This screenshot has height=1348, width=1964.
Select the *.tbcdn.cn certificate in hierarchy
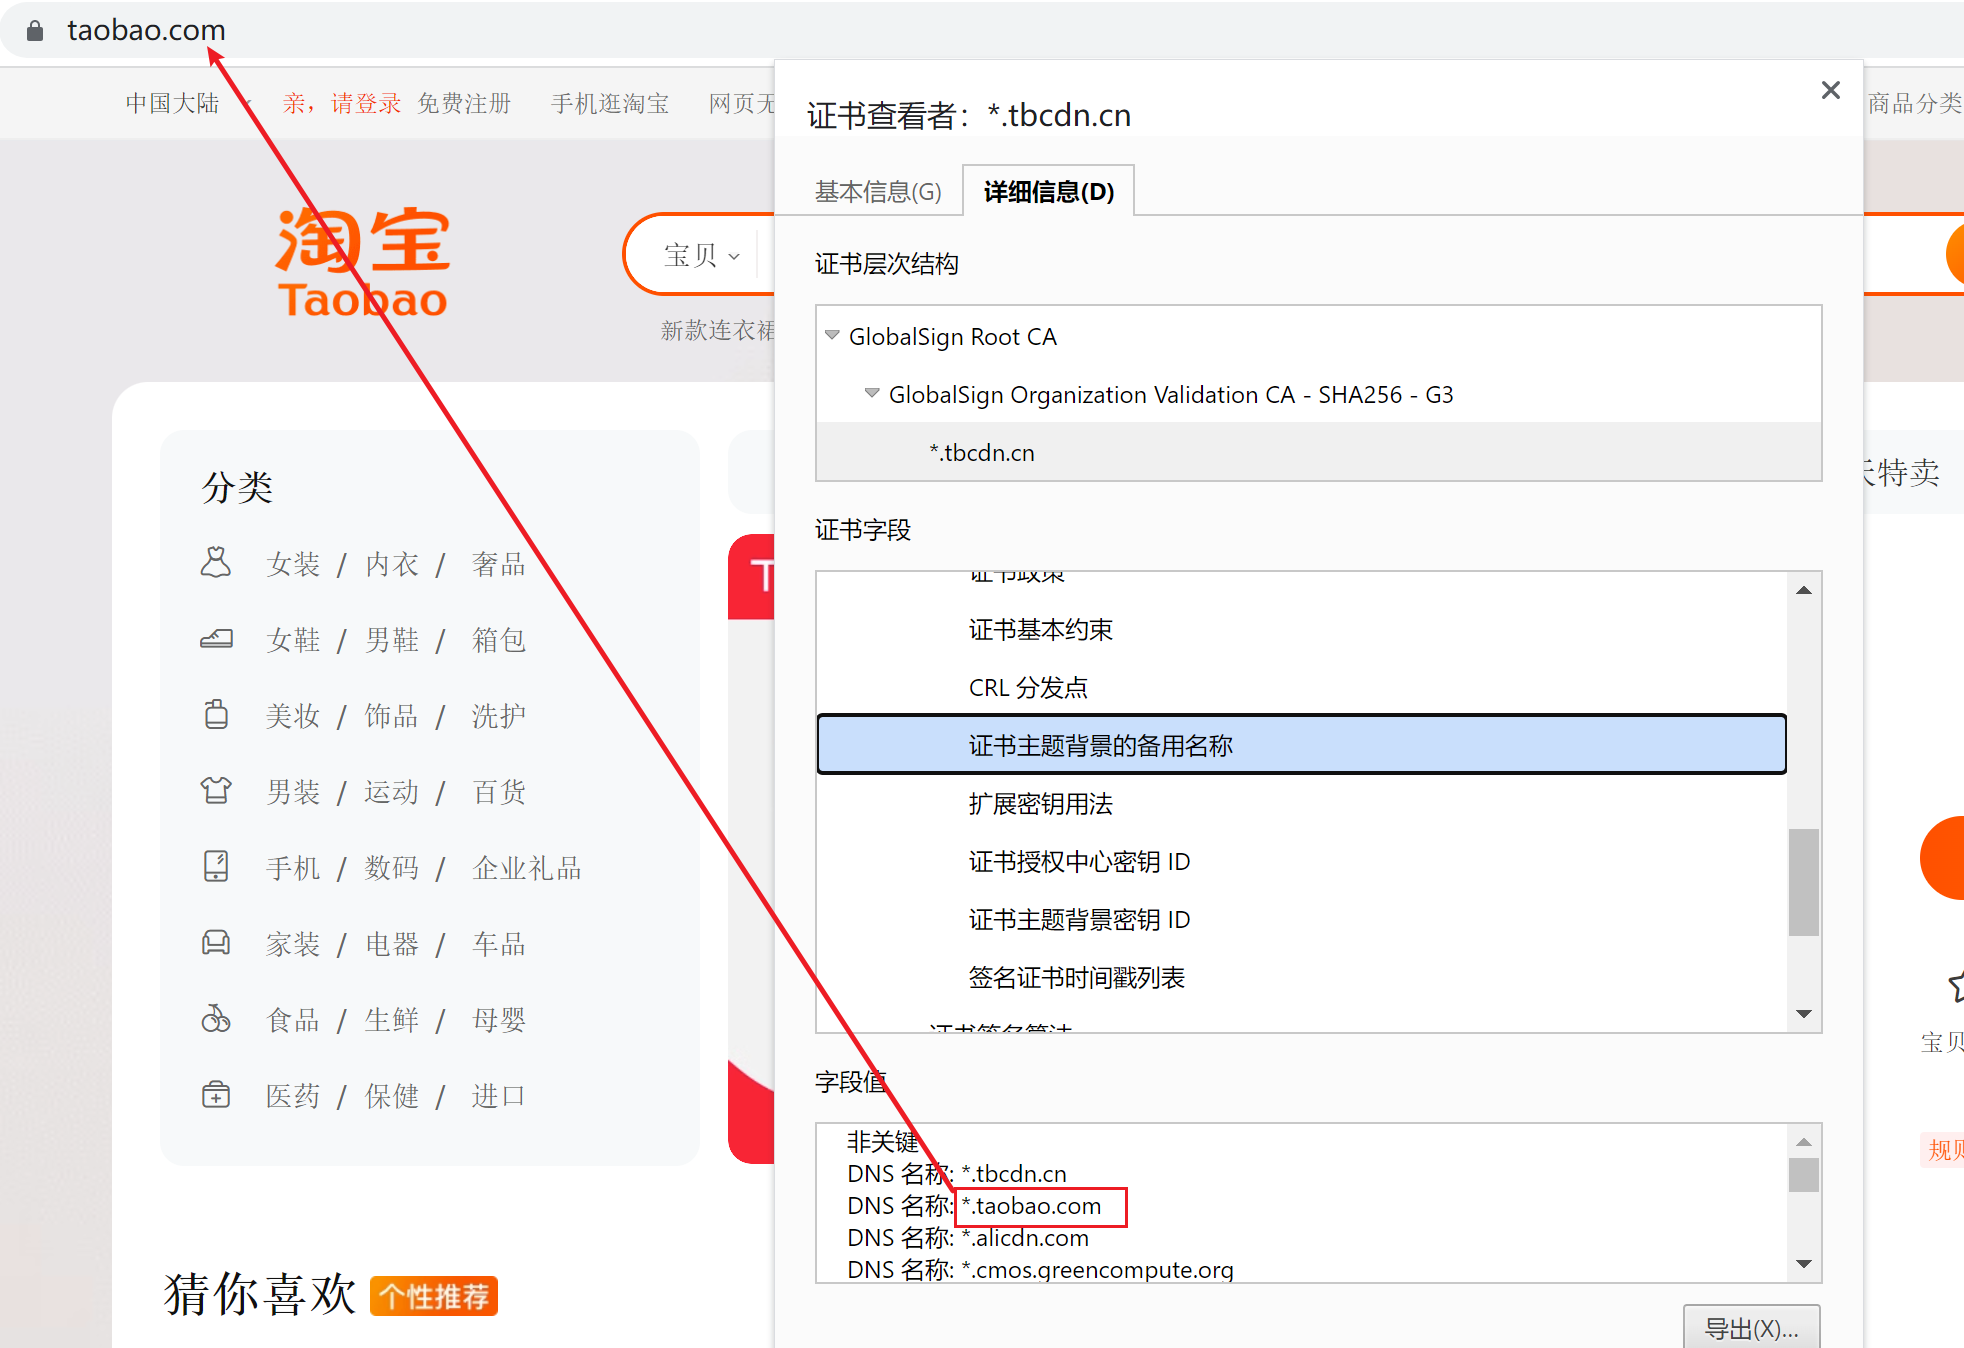tap(982, 453)
